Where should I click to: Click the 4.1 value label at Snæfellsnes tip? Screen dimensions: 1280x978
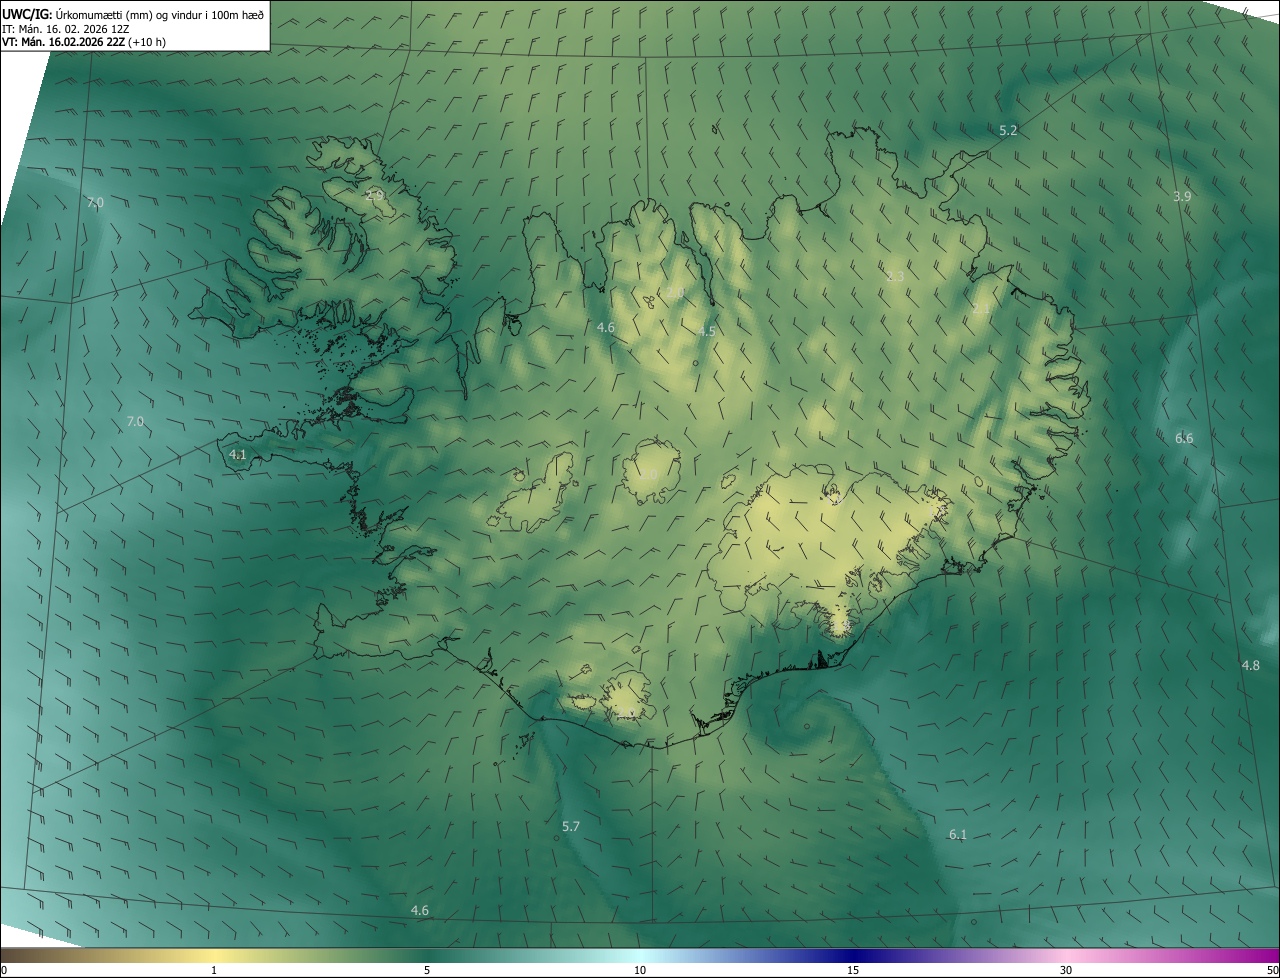(238, 455)
